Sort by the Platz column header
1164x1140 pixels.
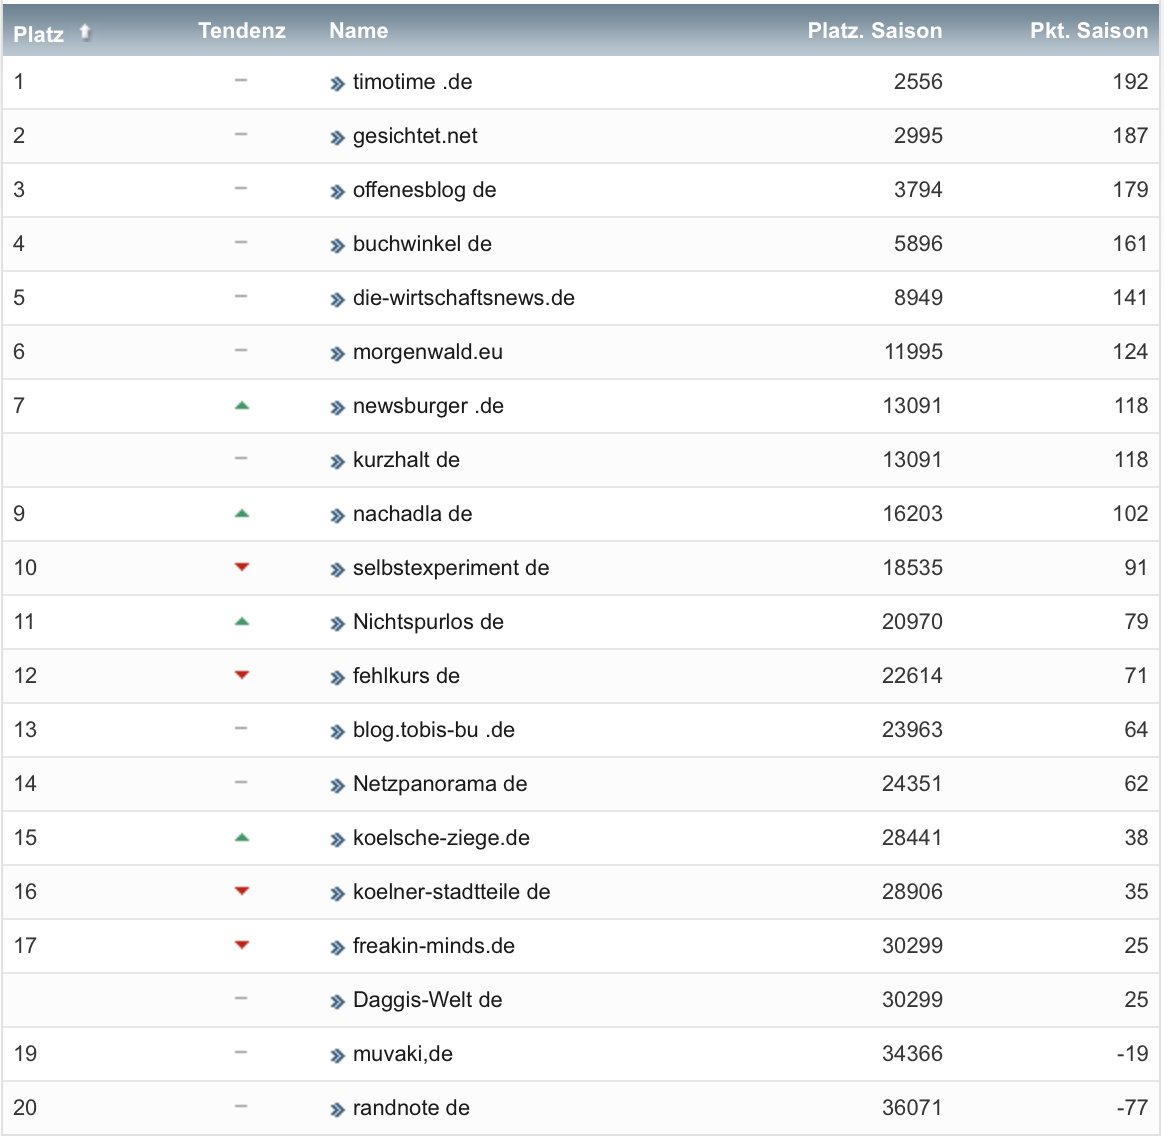[39, 33]
